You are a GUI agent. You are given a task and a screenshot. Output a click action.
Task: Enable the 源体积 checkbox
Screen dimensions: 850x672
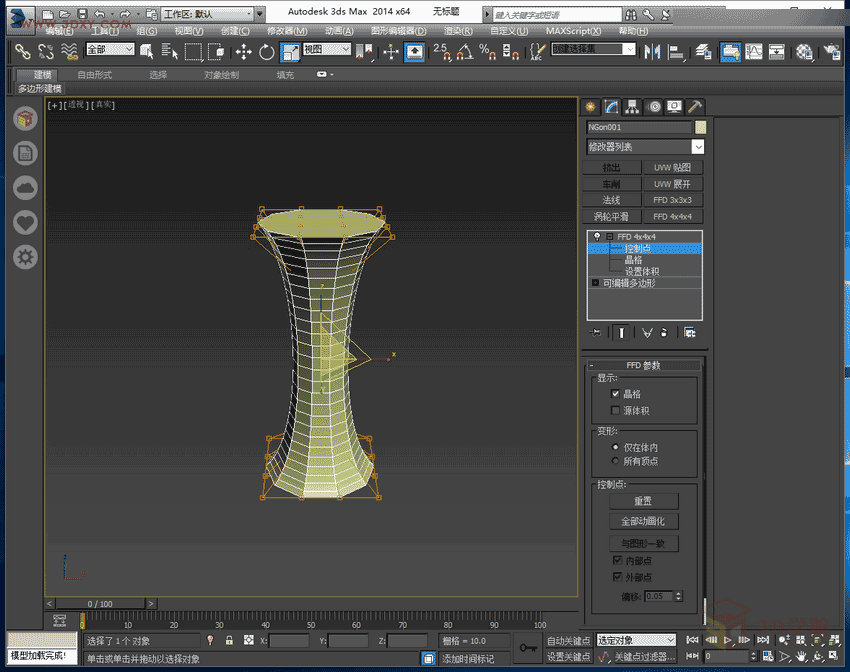[x=615, y=410]
